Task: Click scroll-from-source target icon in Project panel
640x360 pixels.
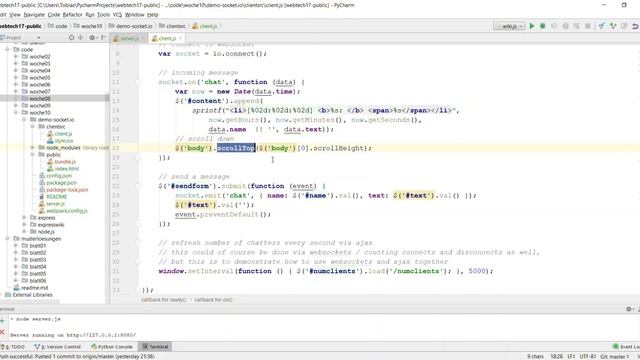Action: point(71,38)
